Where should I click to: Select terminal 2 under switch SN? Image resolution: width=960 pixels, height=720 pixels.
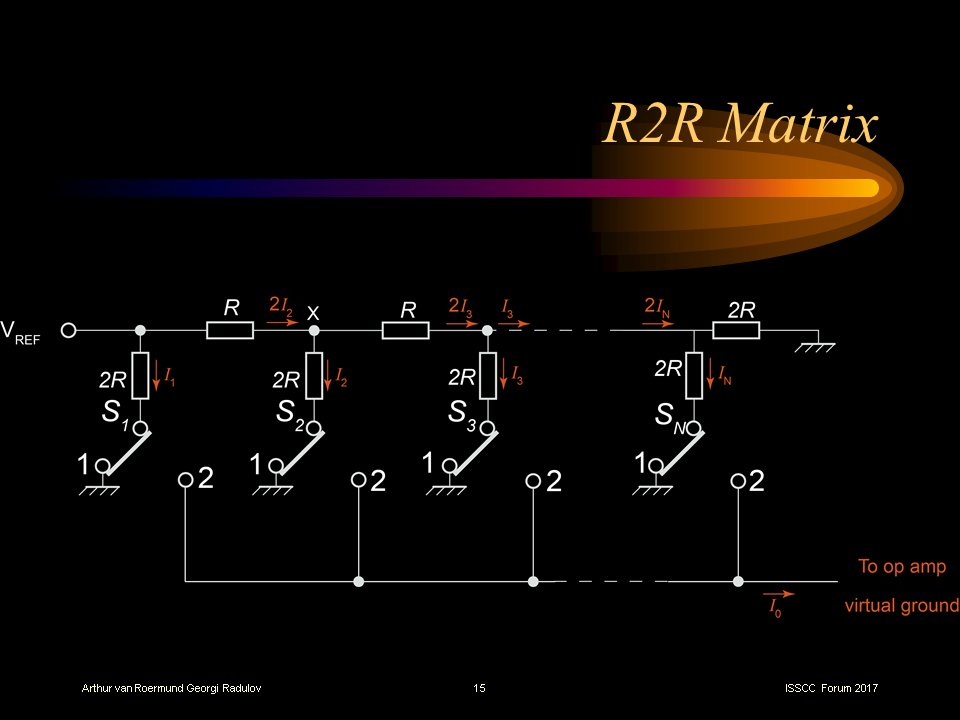[739, 481]
